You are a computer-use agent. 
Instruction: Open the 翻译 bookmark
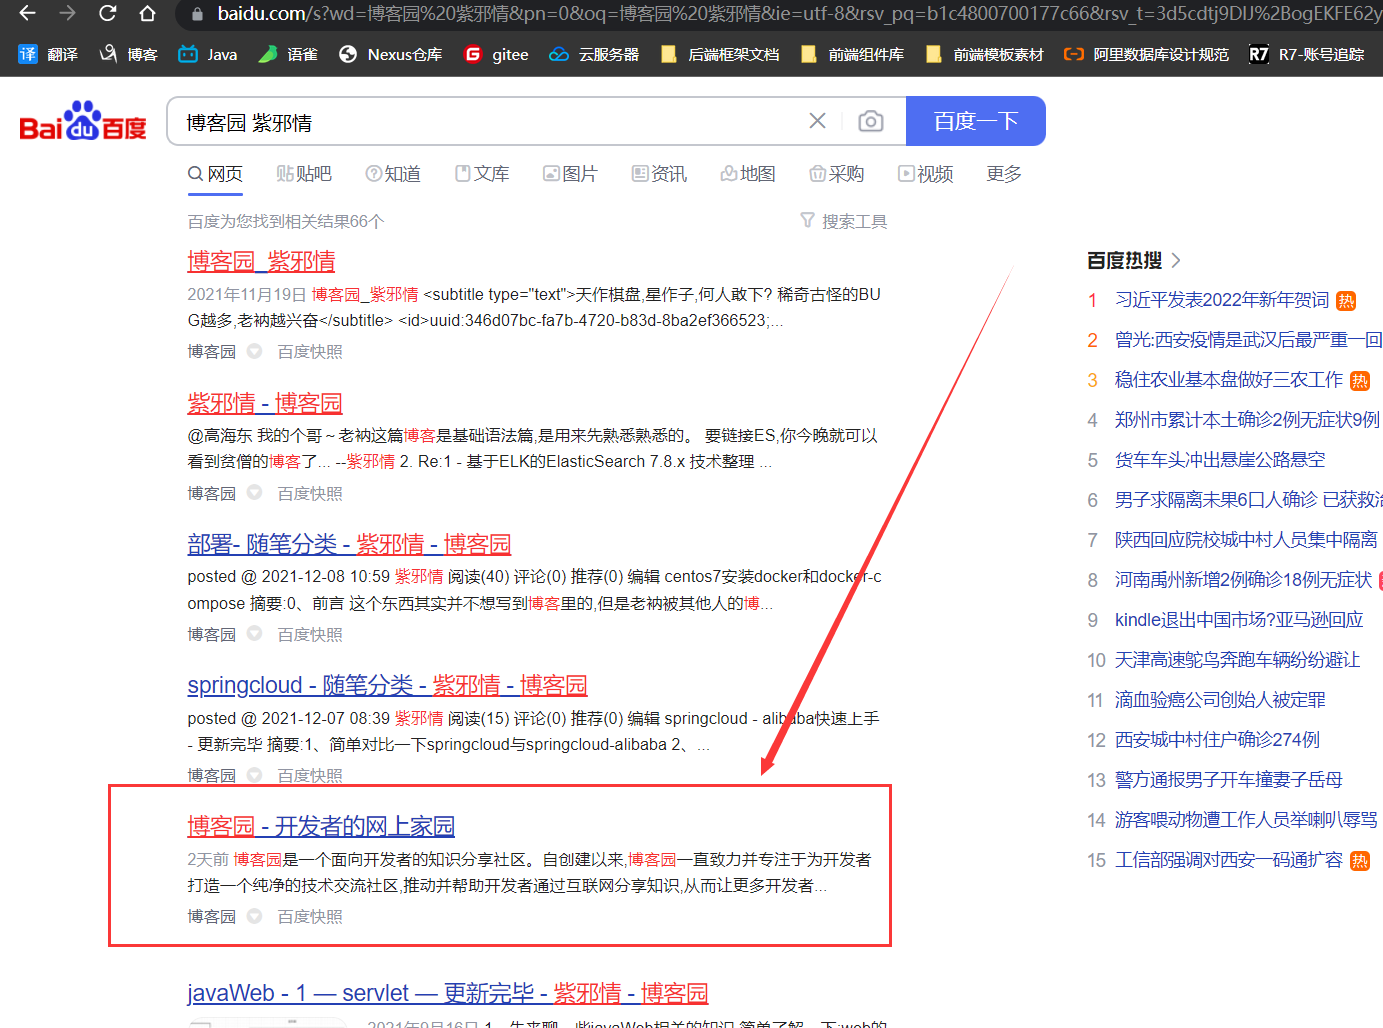(x=47, y=54)
